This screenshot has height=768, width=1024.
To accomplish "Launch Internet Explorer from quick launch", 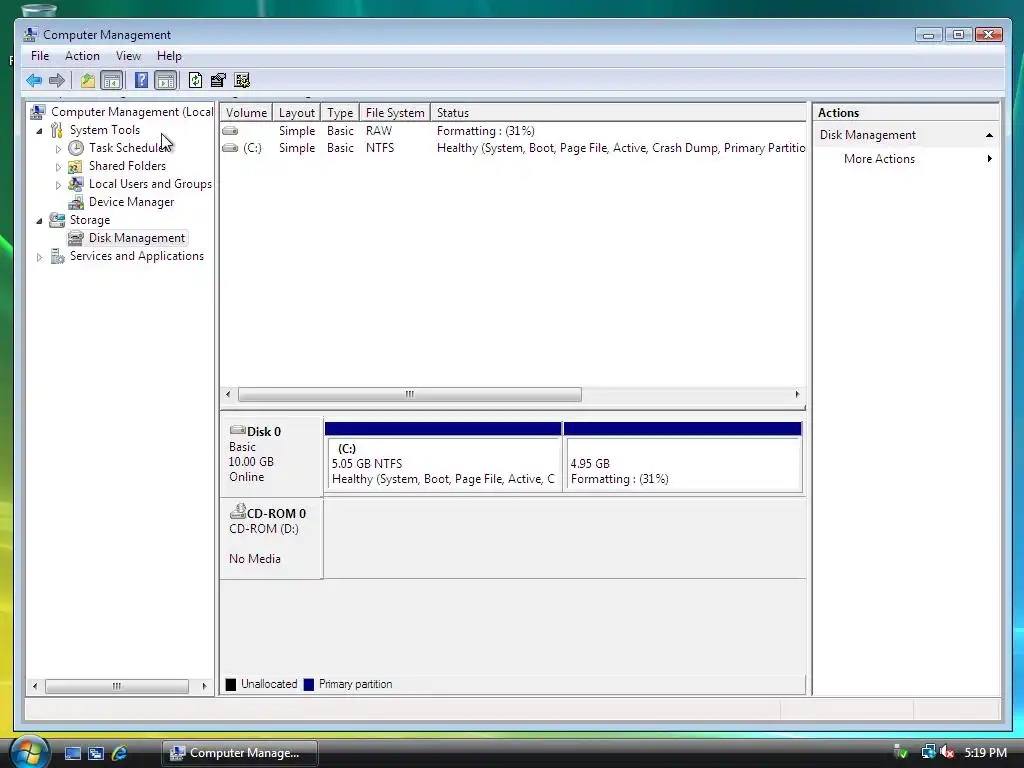I will pyautogui.click(x=120, y=753).
